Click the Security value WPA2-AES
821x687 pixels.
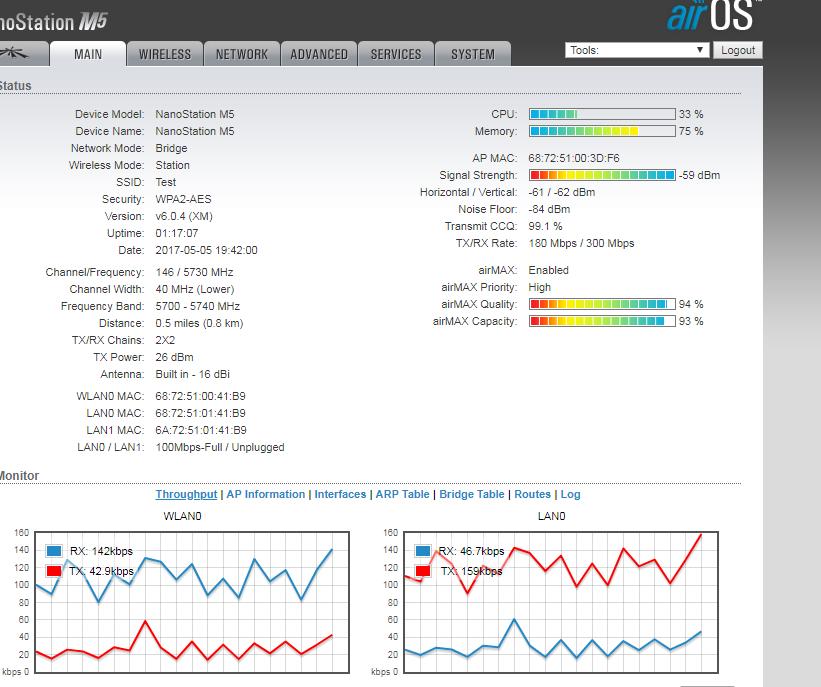click(183, 199)
